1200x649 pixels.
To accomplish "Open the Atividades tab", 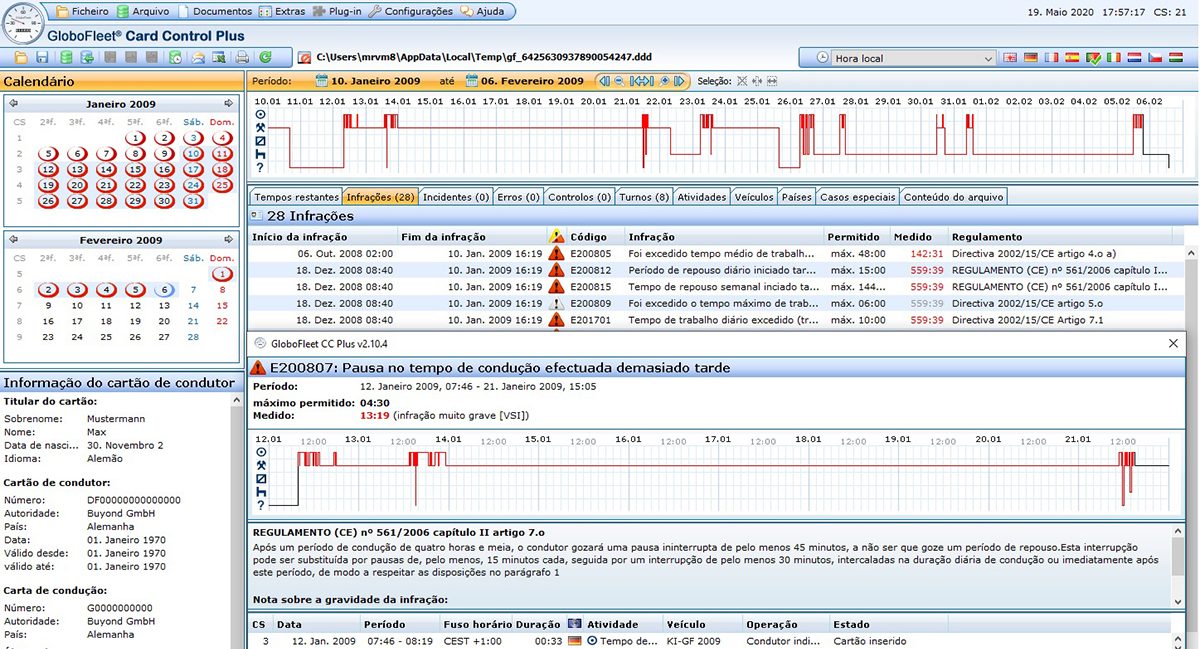I will (701, 197).
